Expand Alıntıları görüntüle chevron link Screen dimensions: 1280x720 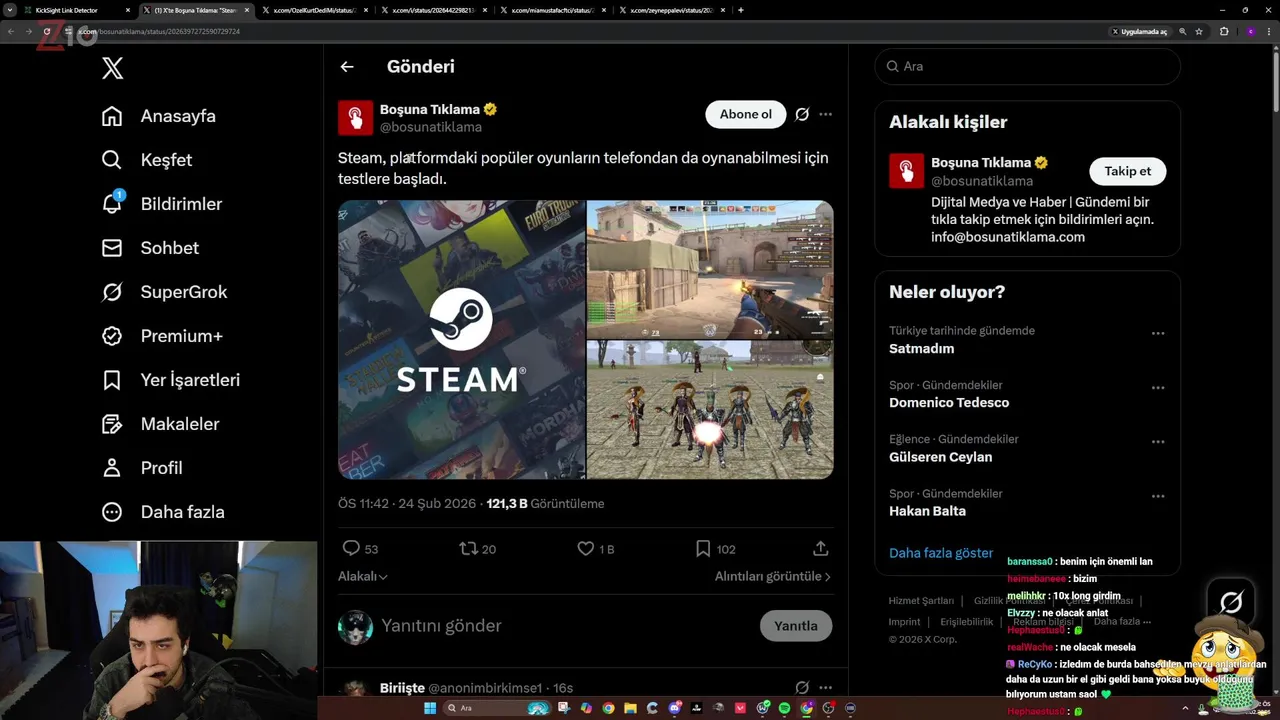tap(773, 576)
